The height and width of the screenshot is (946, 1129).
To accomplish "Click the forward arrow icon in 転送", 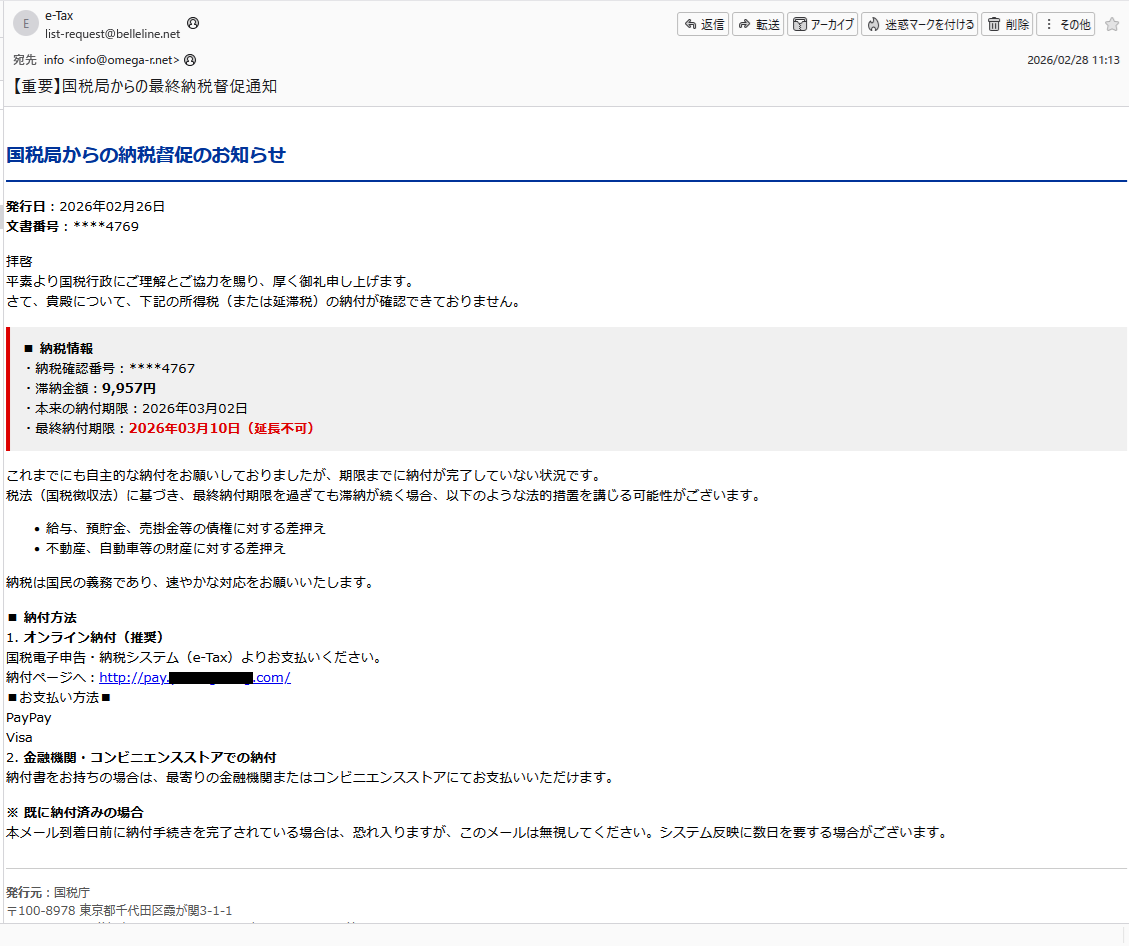I will [745, 23].
